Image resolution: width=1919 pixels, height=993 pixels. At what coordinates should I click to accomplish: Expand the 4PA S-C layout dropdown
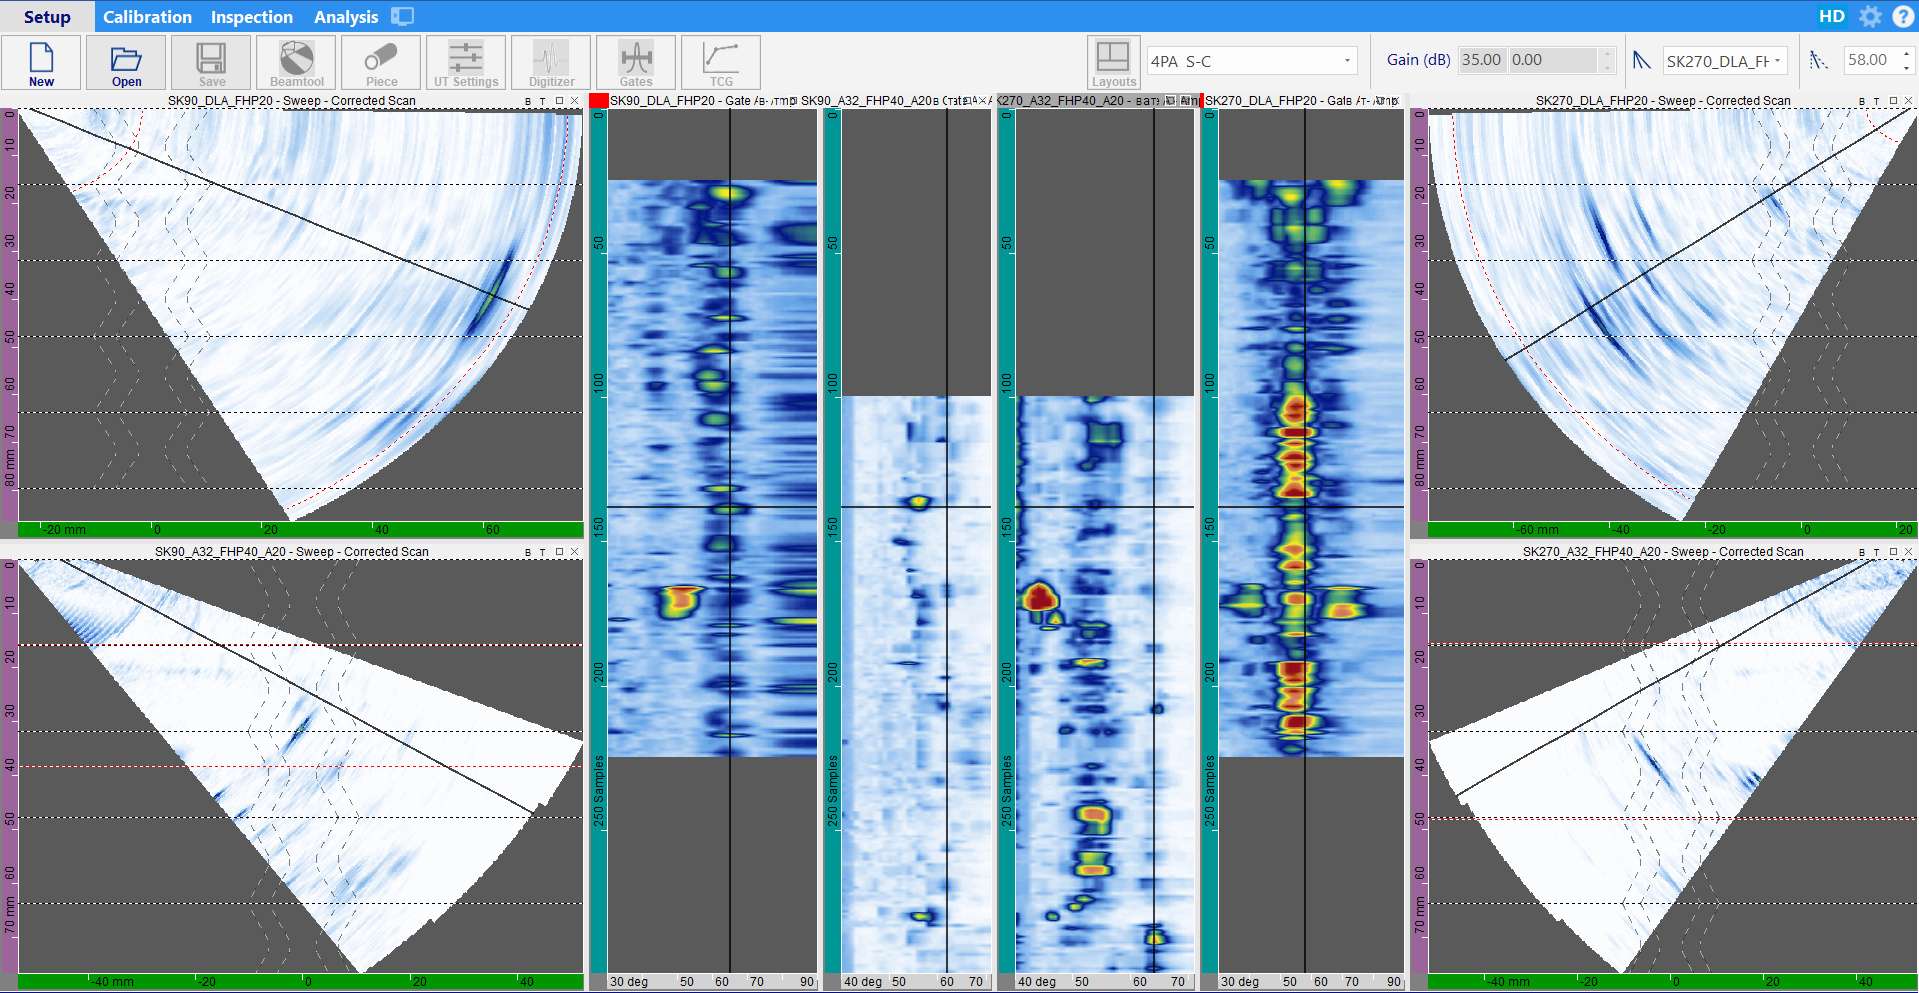coord(1347,61)
